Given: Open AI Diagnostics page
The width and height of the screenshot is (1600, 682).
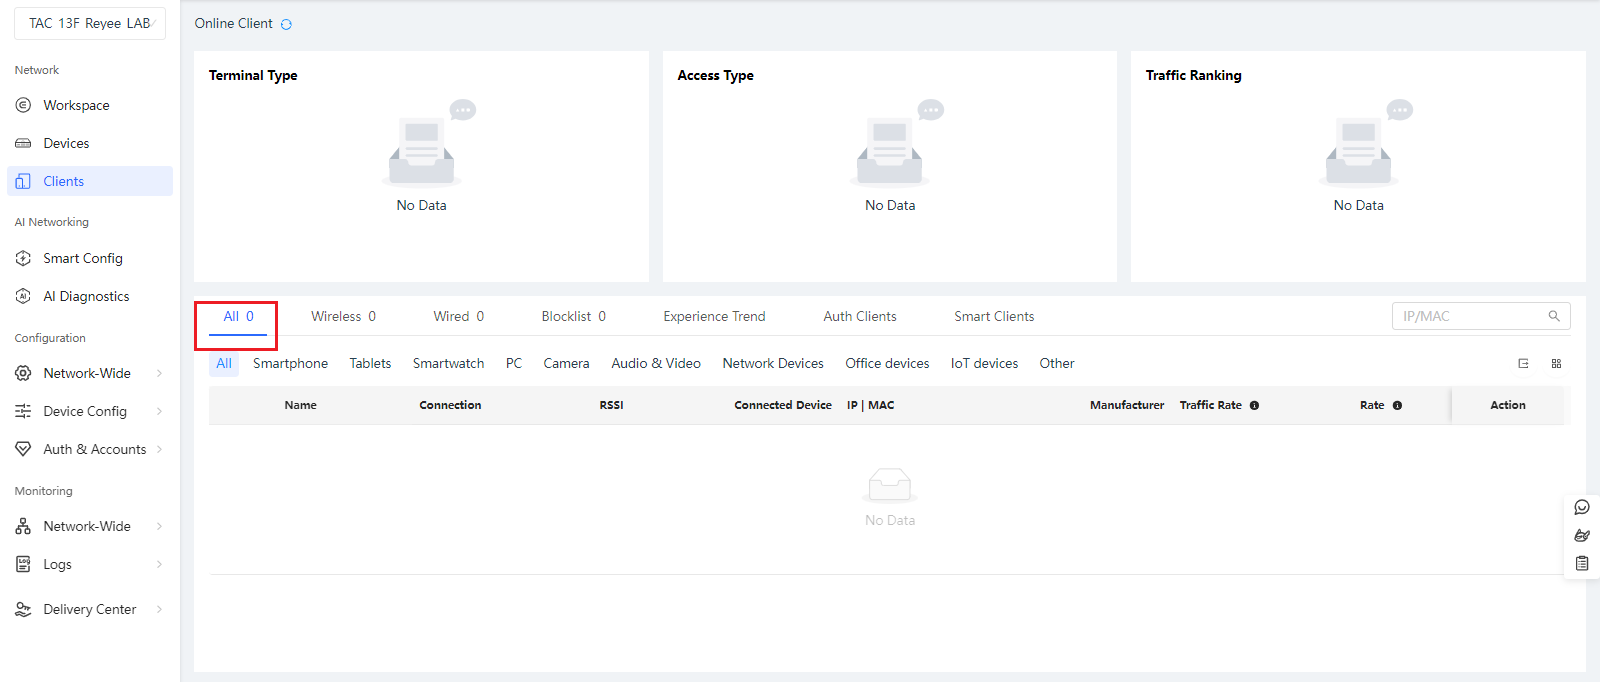Looking at the screenshot, I should coord(86,296).
